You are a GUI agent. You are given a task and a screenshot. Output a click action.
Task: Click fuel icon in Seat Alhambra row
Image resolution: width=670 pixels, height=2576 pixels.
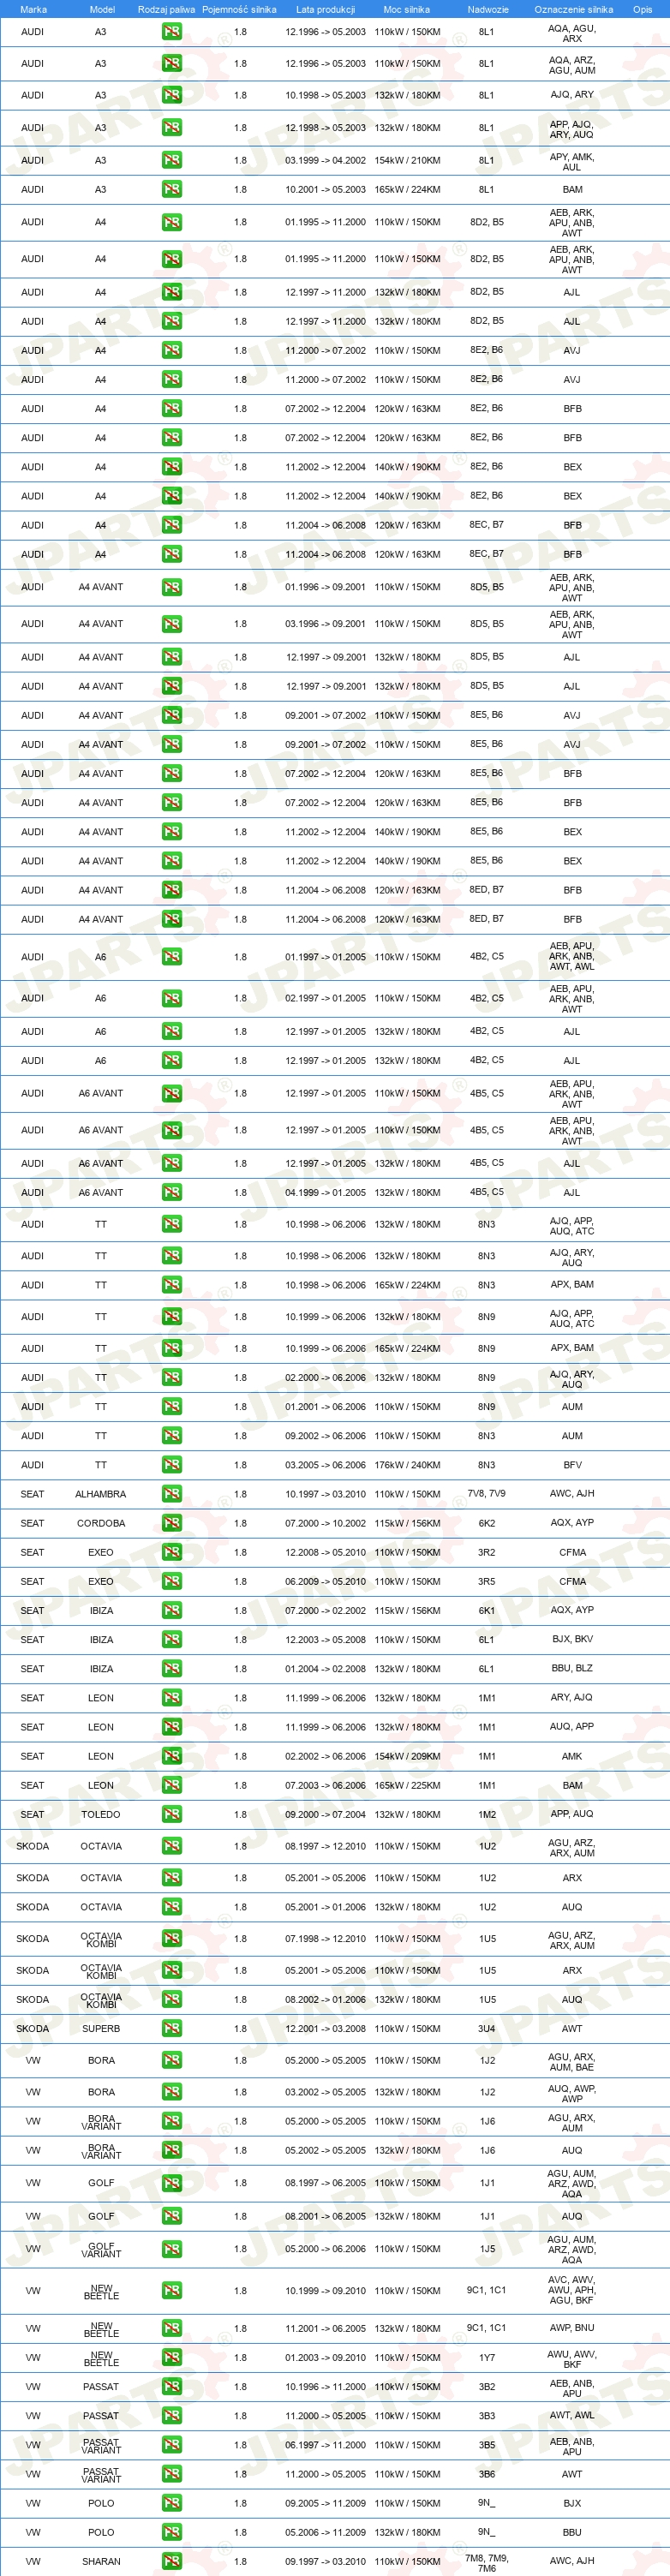pyautogui.click(x=172, y=1494)
